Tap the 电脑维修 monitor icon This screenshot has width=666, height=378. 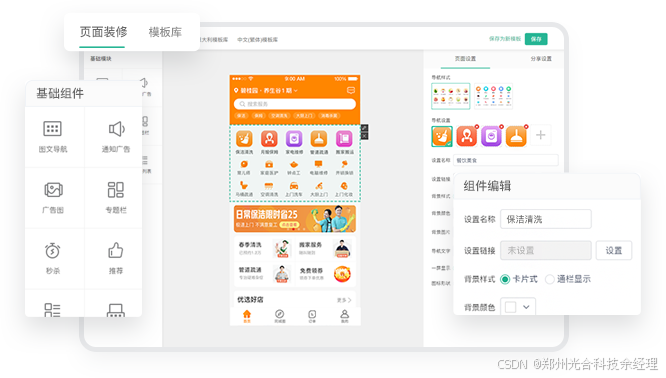point(319,164)
